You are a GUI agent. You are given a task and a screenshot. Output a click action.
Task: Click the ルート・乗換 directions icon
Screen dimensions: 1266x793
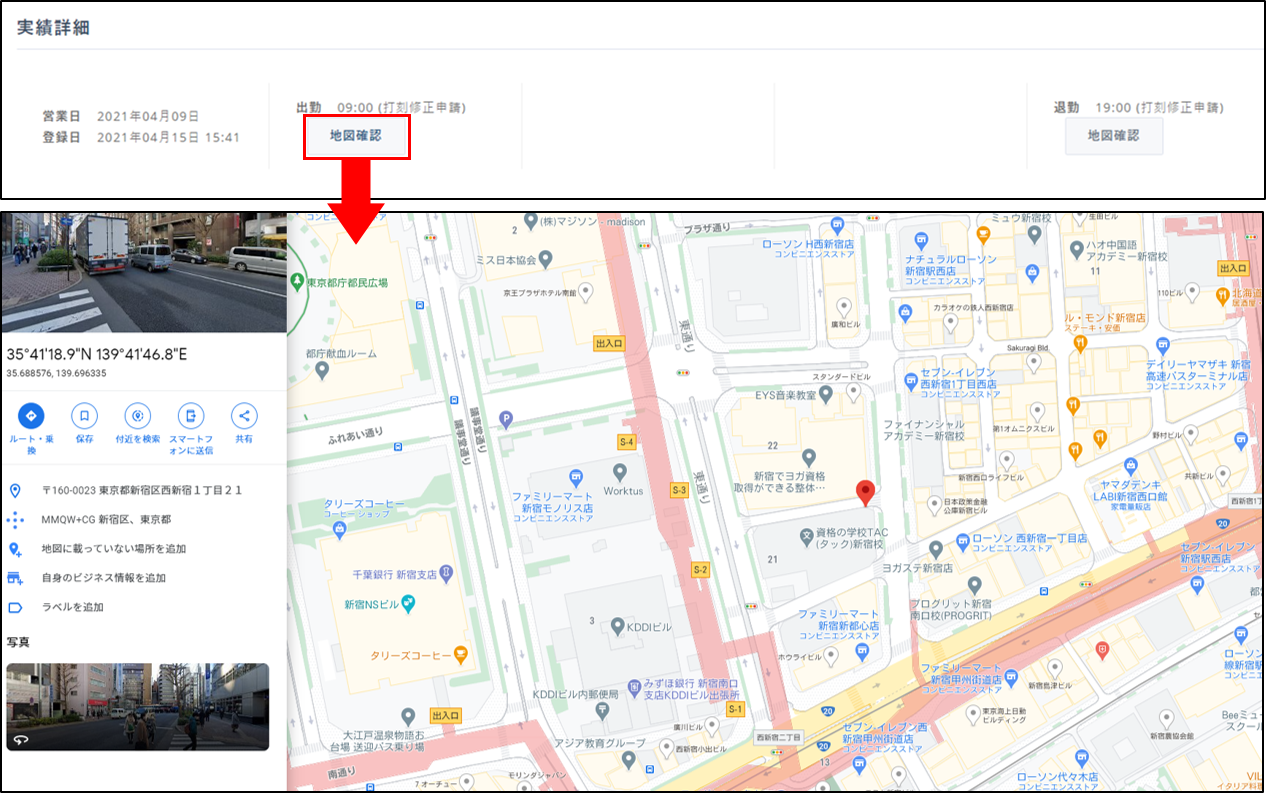point(31,416)
